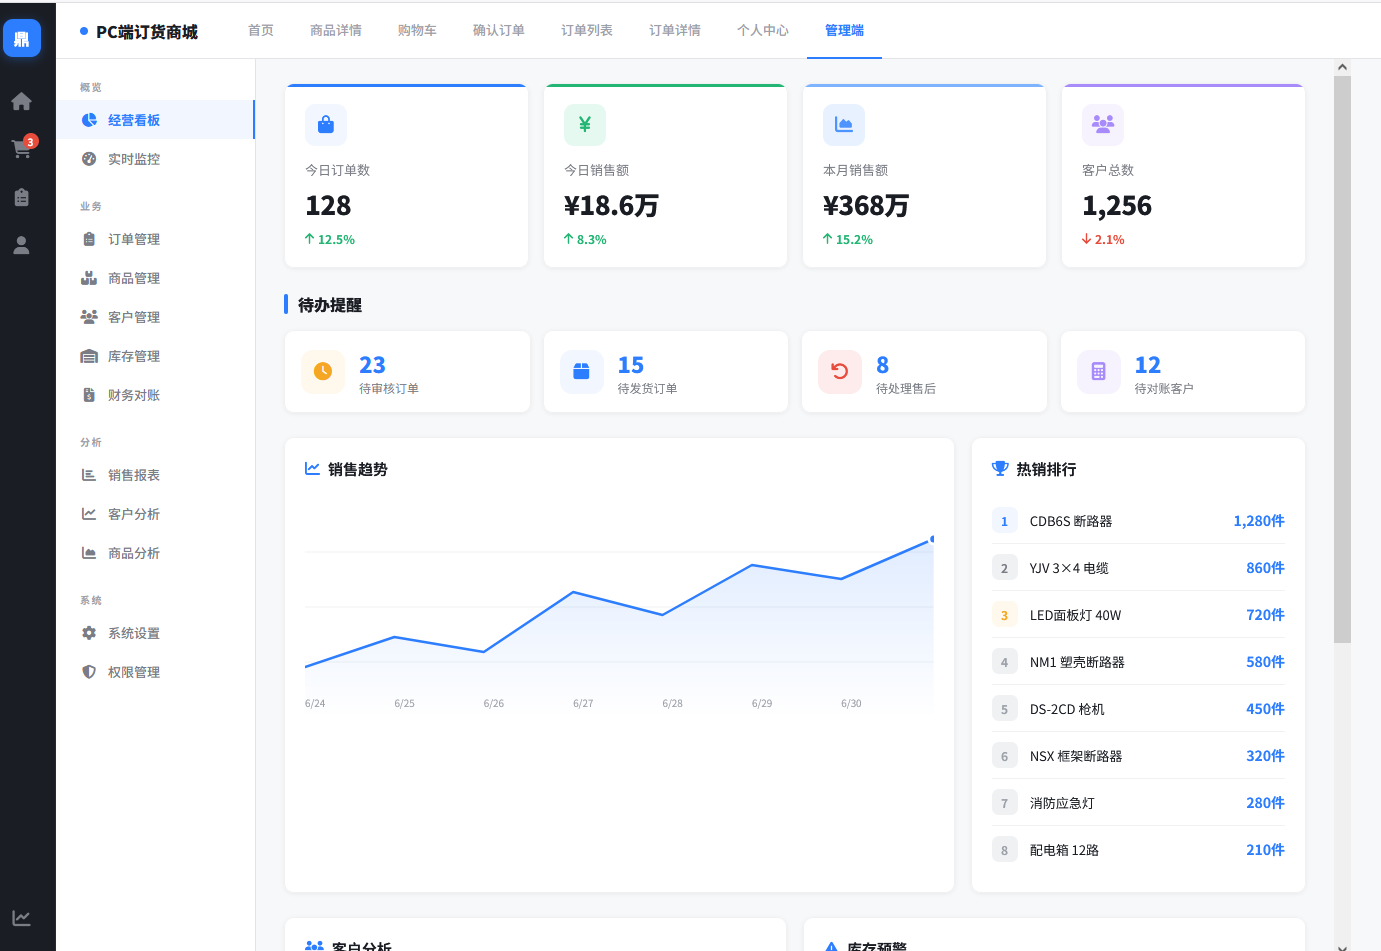
Task: Open the shopping cart icon with badge 3
Action: (x=22, y=148)
